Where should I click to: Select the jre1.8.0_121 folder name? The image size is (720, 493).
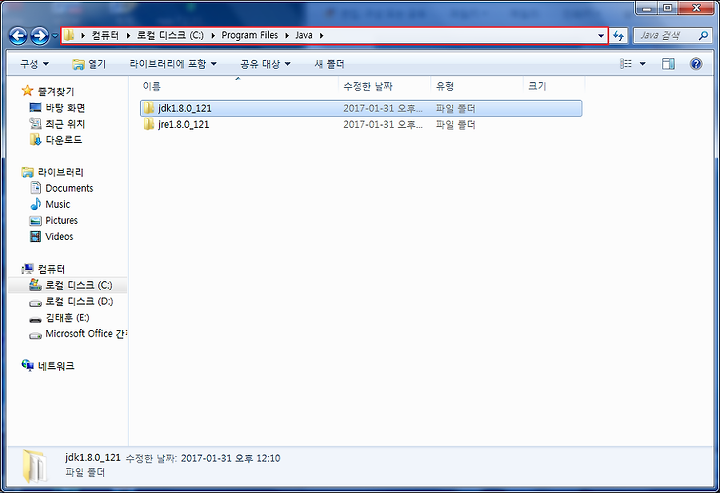click(183, 124)
